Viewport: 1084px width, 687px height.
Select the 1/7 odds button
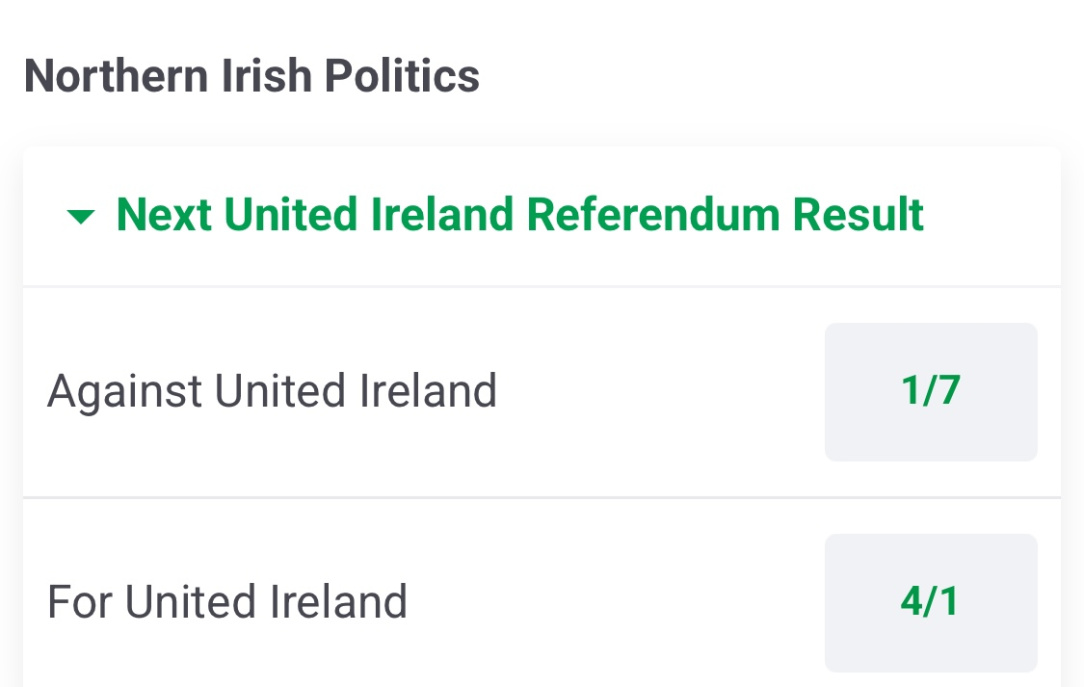click(930, 391)
